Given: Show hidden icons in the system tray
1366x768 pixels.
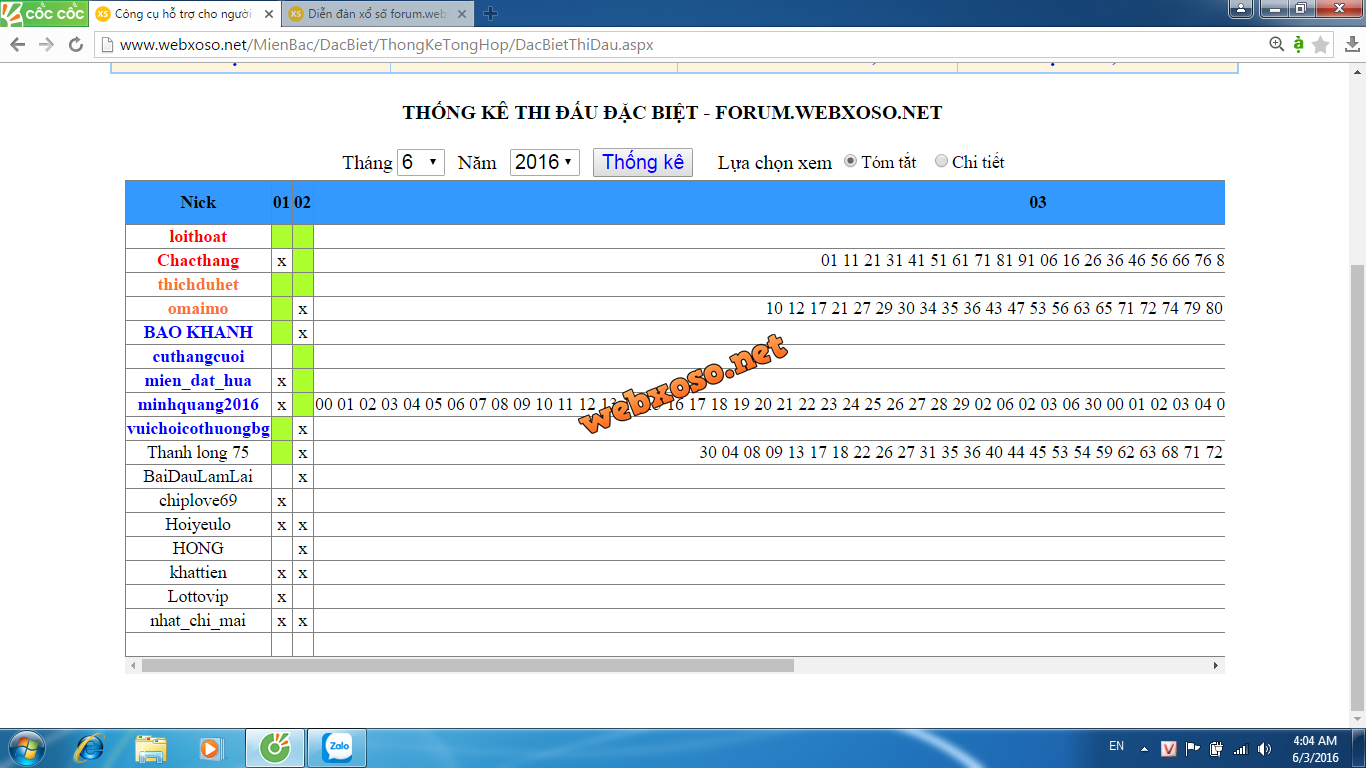Looking at the screenshot, I should (1144, 749).
